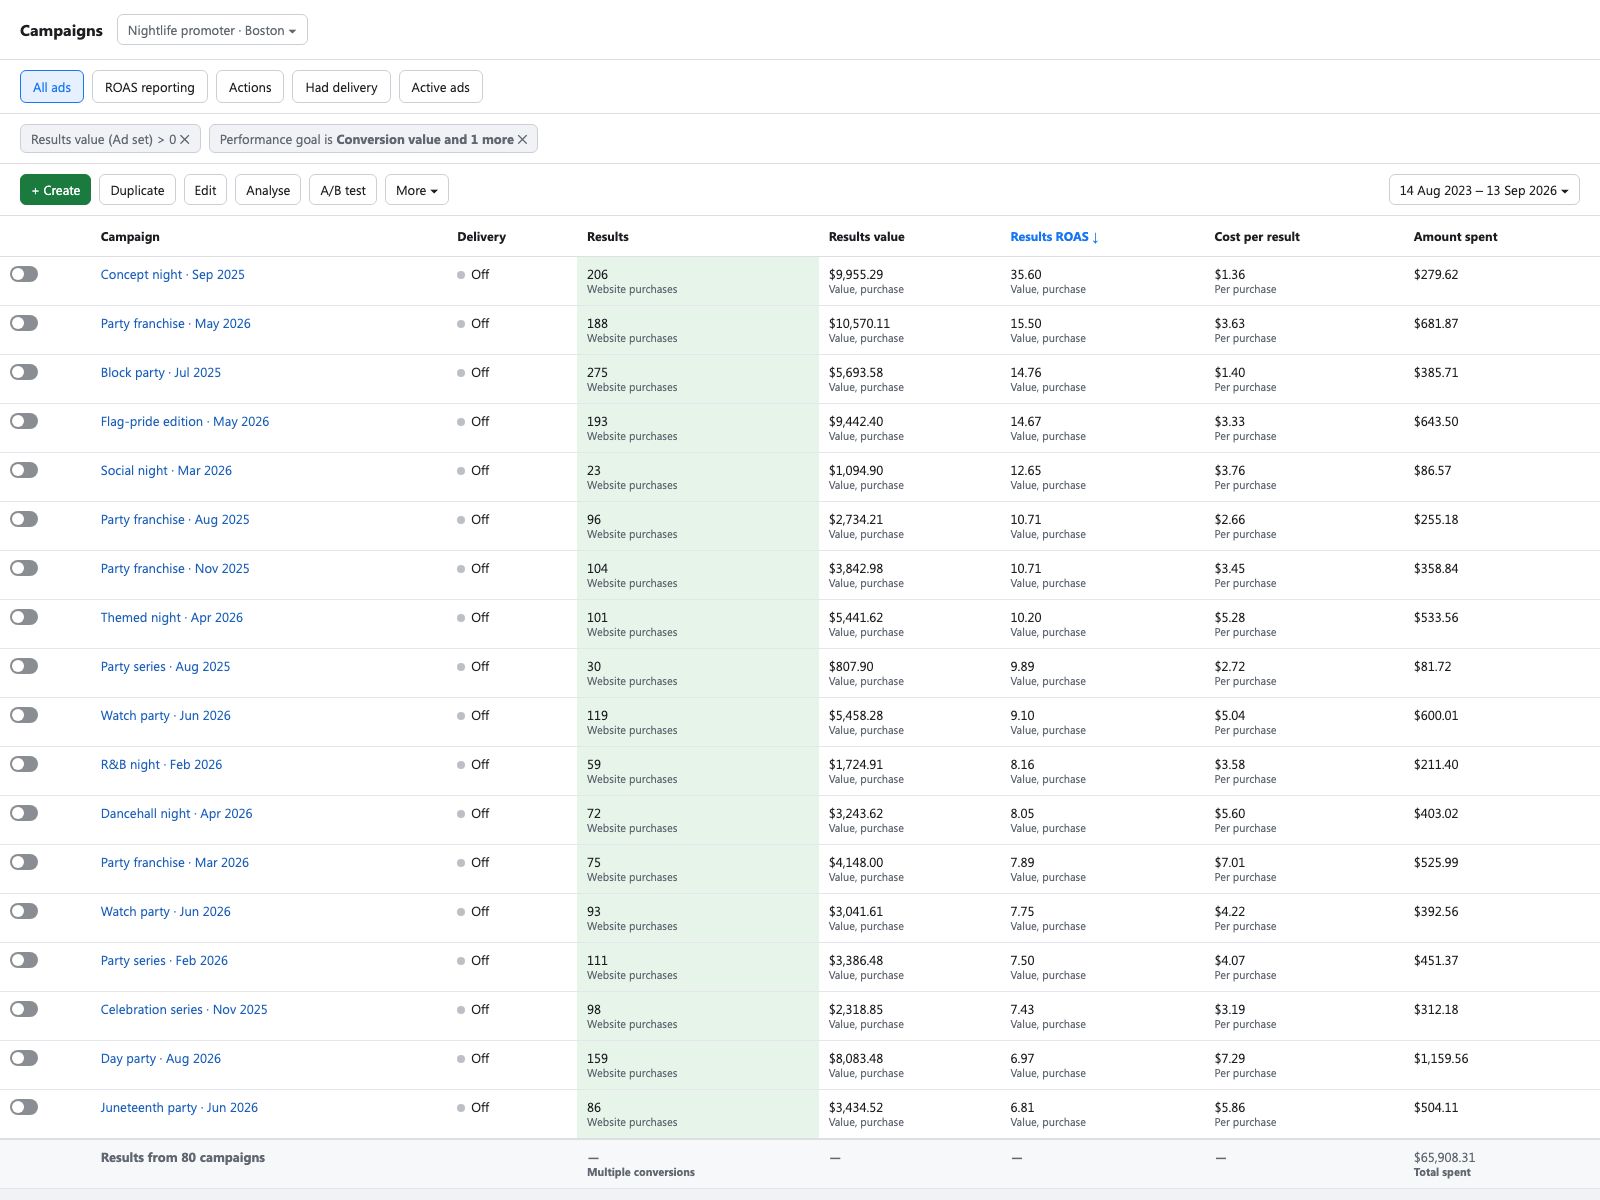This screenshot has height=1200, width=1600.
Task: Click the Duplicate button
Action: (x=137, y=190)
